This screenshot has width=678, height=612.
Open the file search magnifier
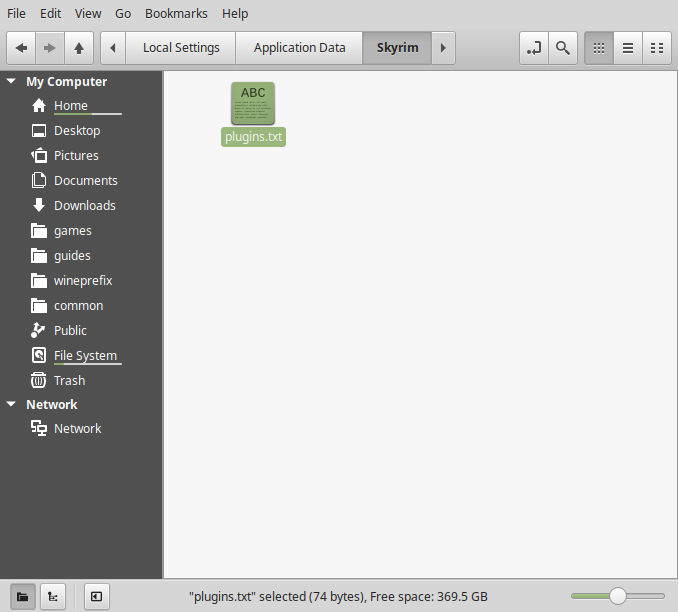point(563,48)
